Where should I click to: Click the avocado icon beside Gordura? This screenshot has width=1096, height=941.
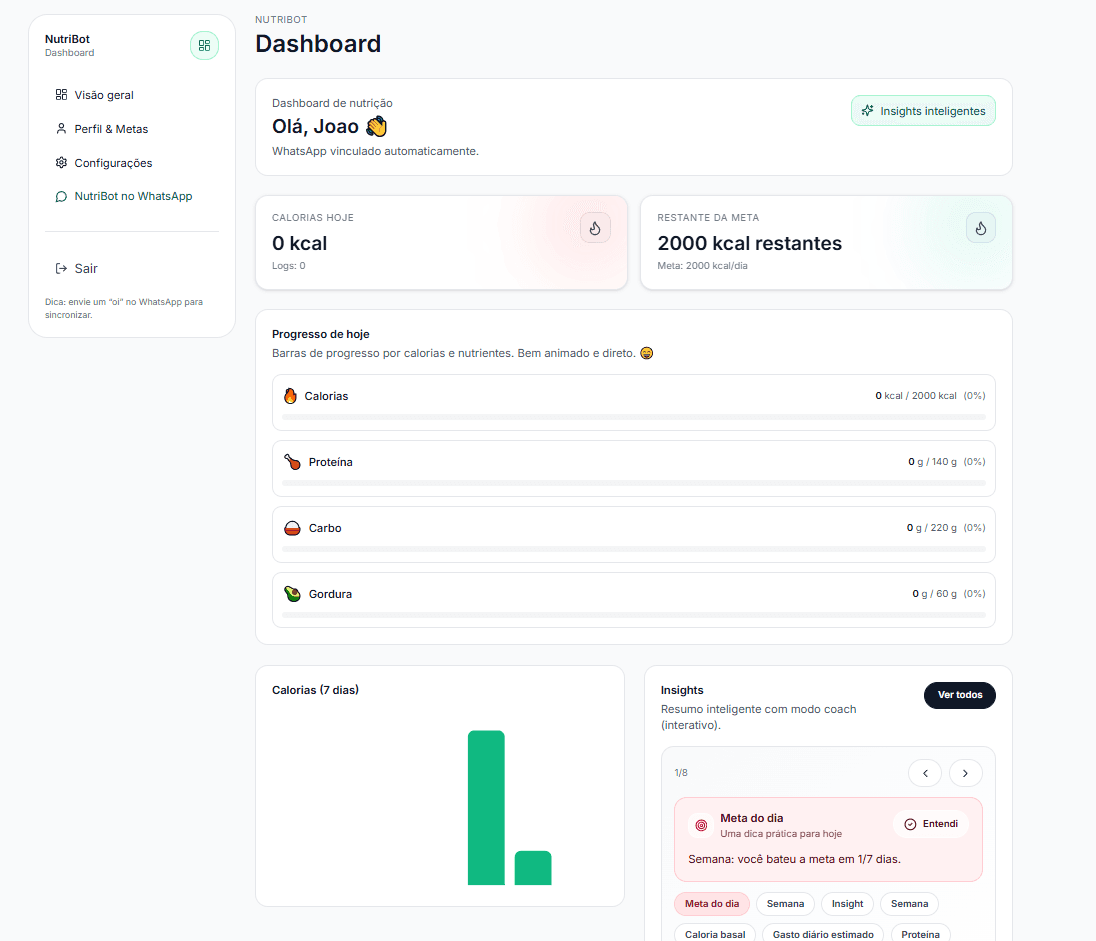292,594
